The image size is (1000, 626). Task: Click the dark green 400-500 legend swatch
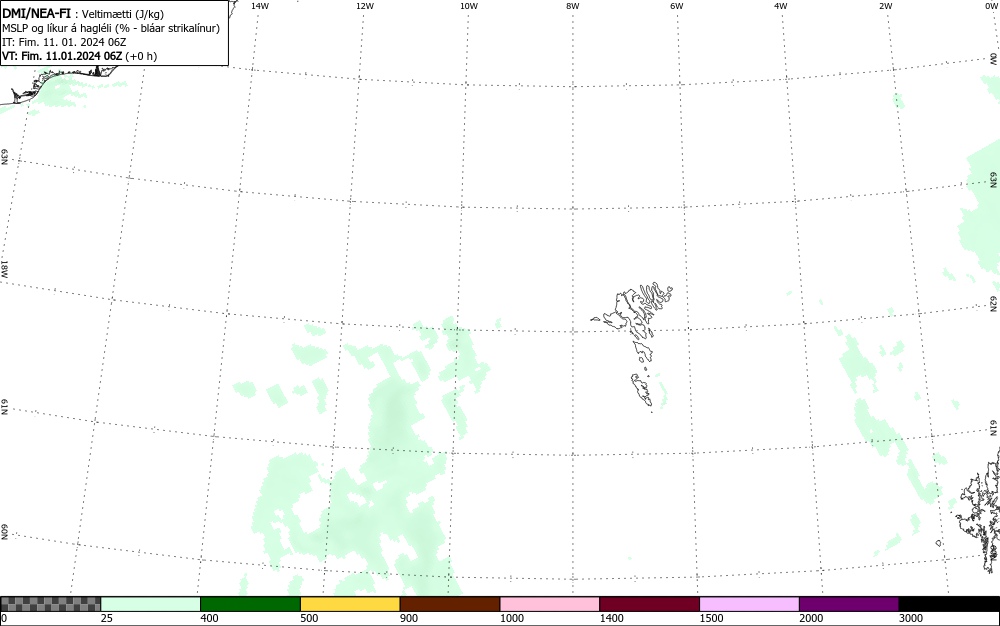(250, 604)
